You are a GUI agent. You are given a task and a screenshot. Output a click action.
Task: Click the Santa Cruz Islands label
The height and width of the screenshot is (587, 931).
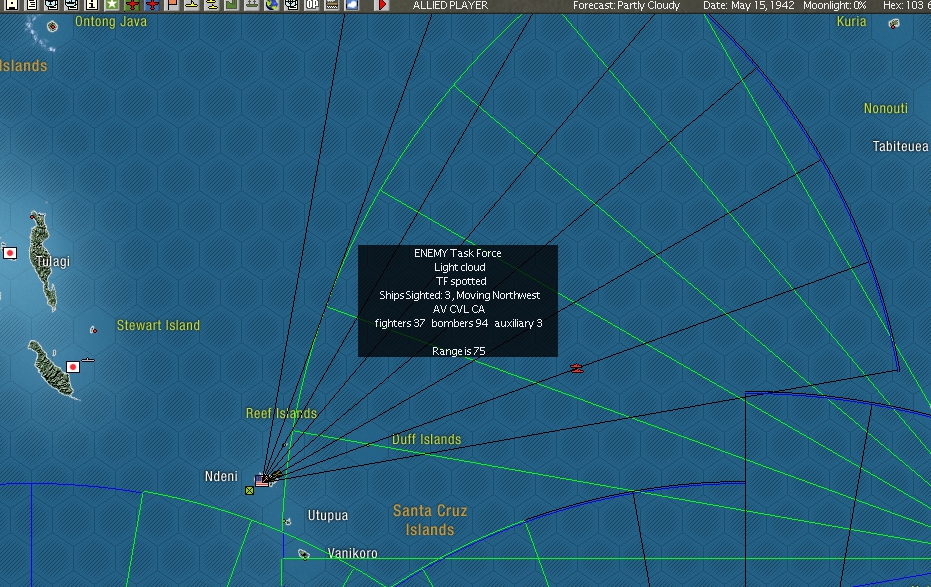point(430,520)
